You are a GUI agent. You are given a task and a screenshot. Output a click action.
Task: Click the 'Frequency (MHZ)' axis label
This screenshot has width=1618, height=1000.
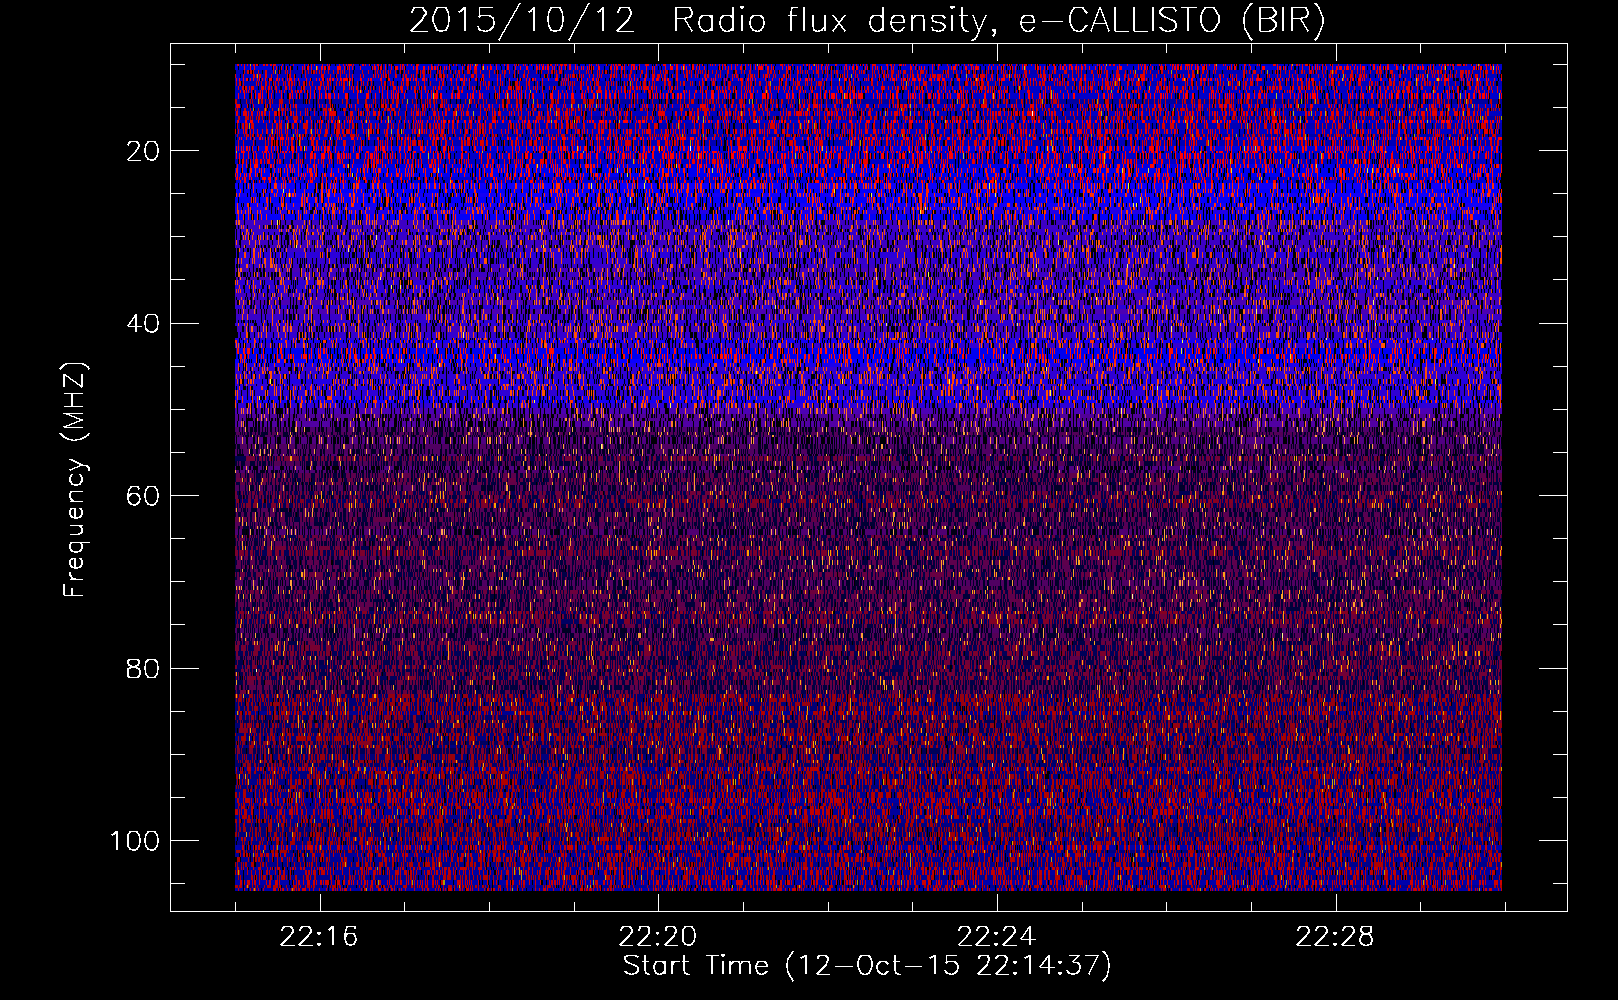(75, 479)
